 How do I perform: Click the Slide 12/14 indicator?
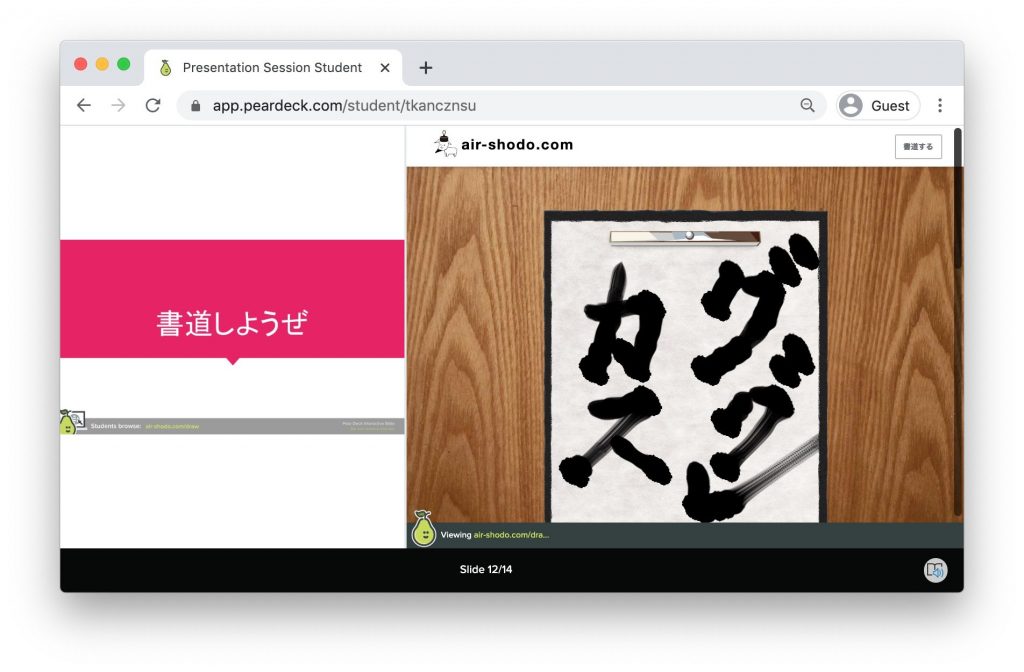[486, 570]
